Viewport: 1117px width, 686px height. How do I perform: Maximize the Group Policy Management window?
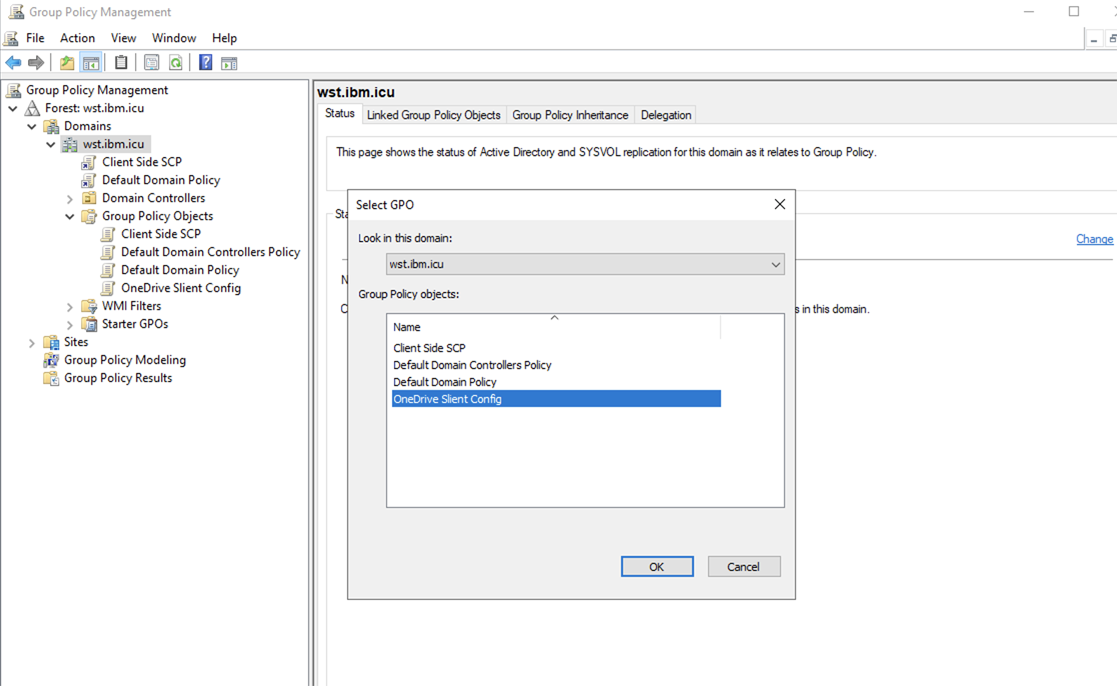click(x=1074, y=11)
